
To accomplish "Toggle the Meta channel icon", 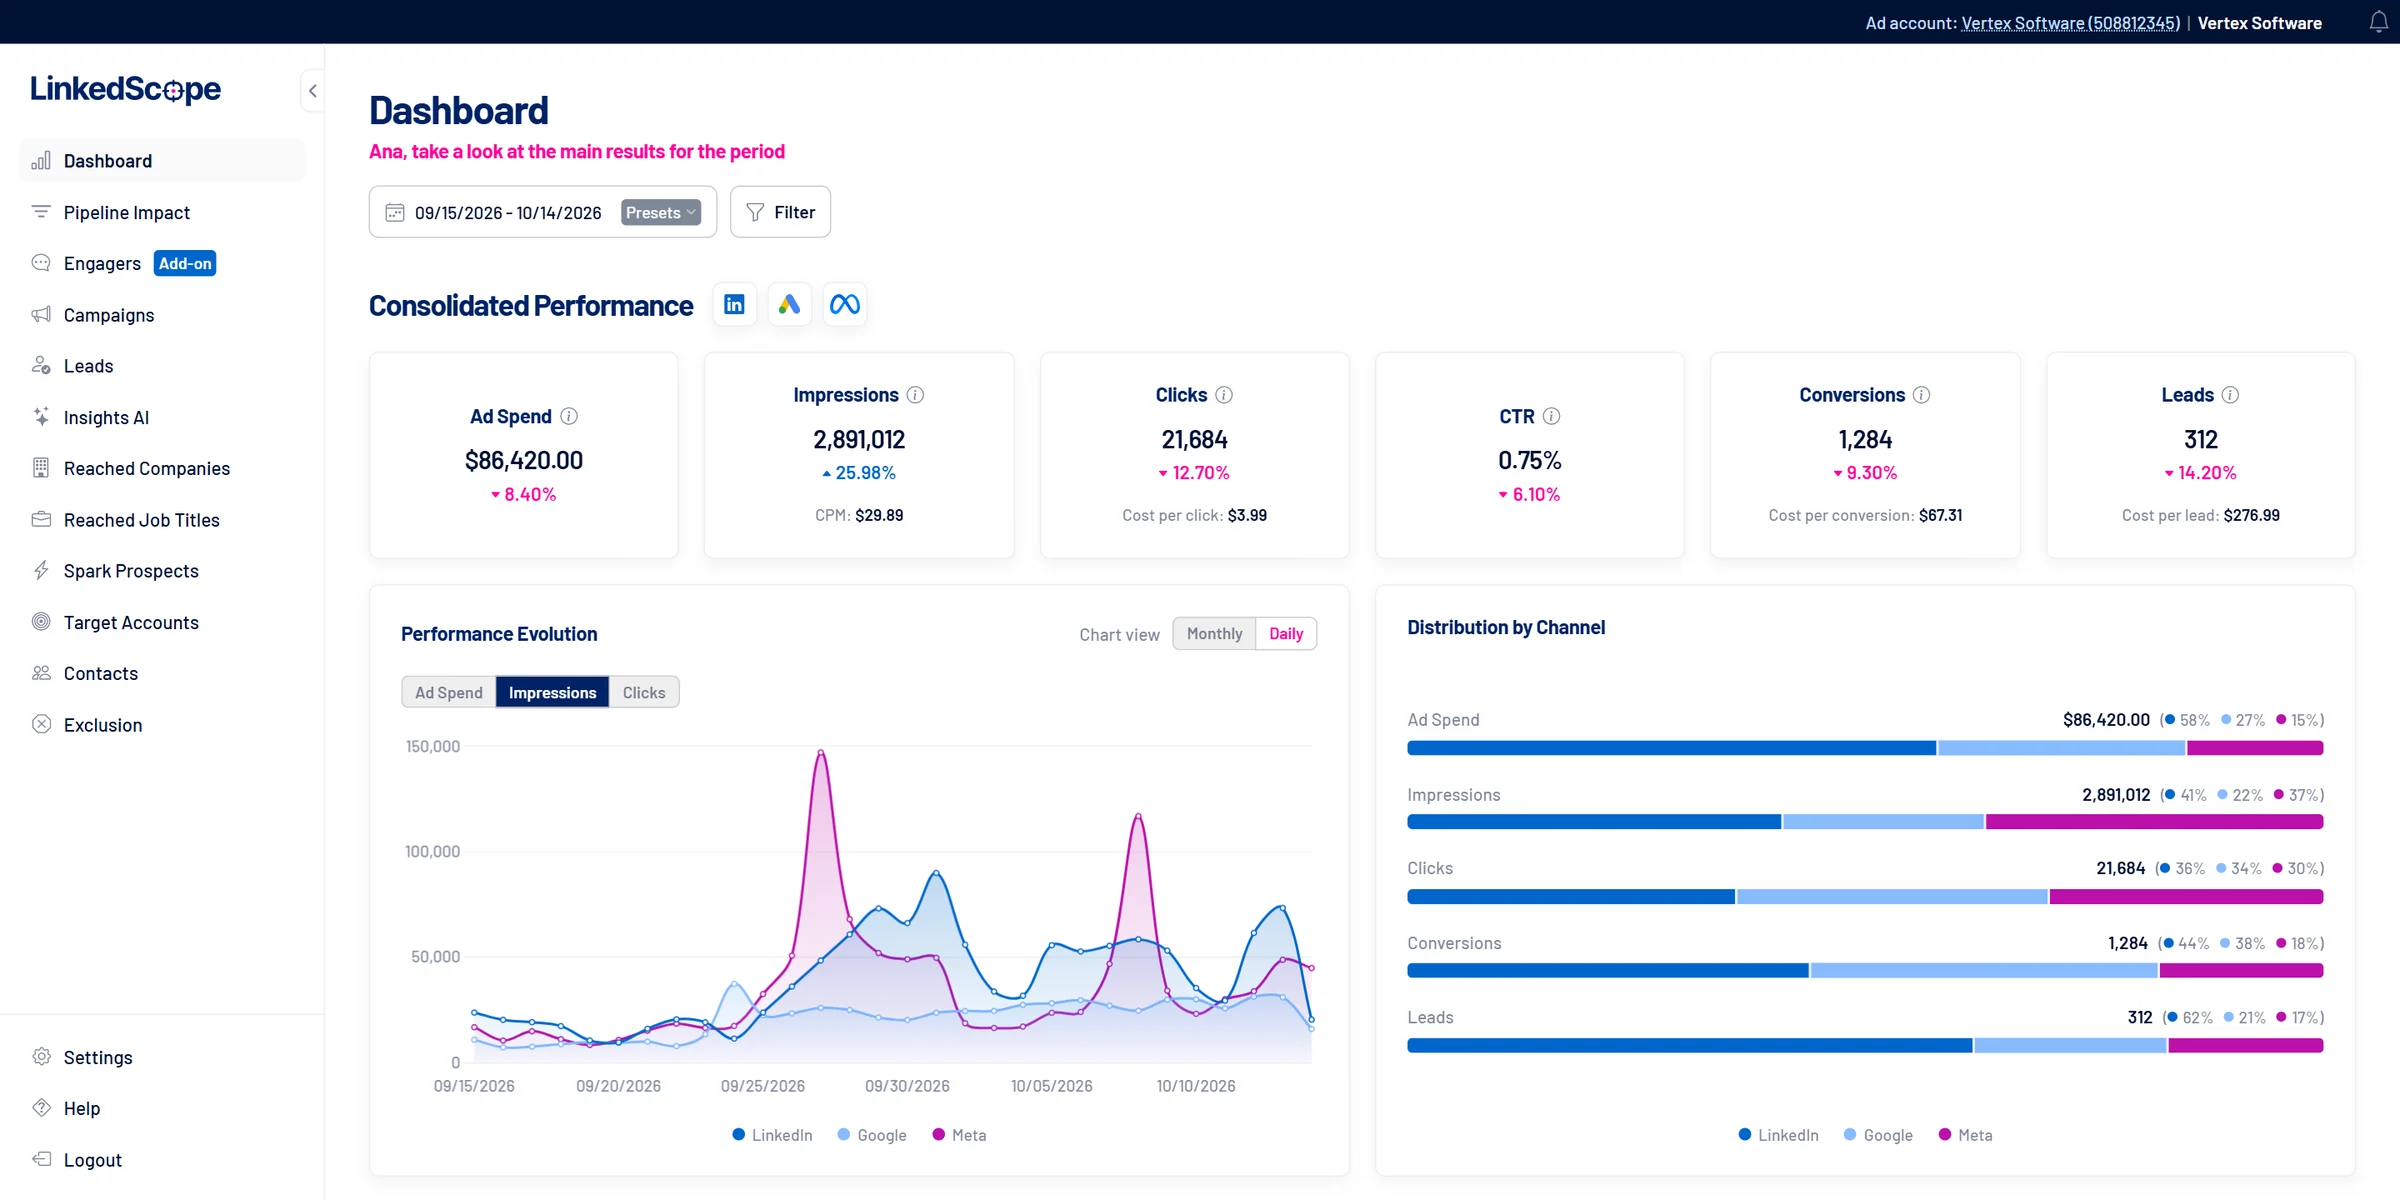I will (844, 304).
